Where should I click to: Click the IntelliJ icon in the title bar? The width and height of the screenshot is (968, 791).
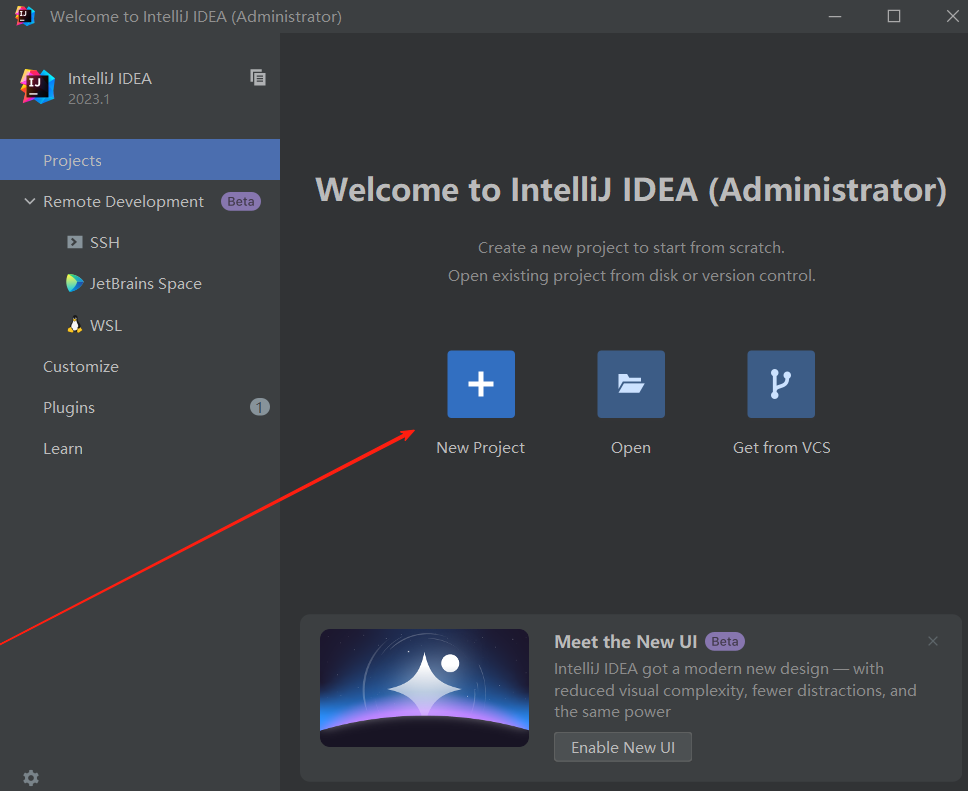(x=25, y=16)
